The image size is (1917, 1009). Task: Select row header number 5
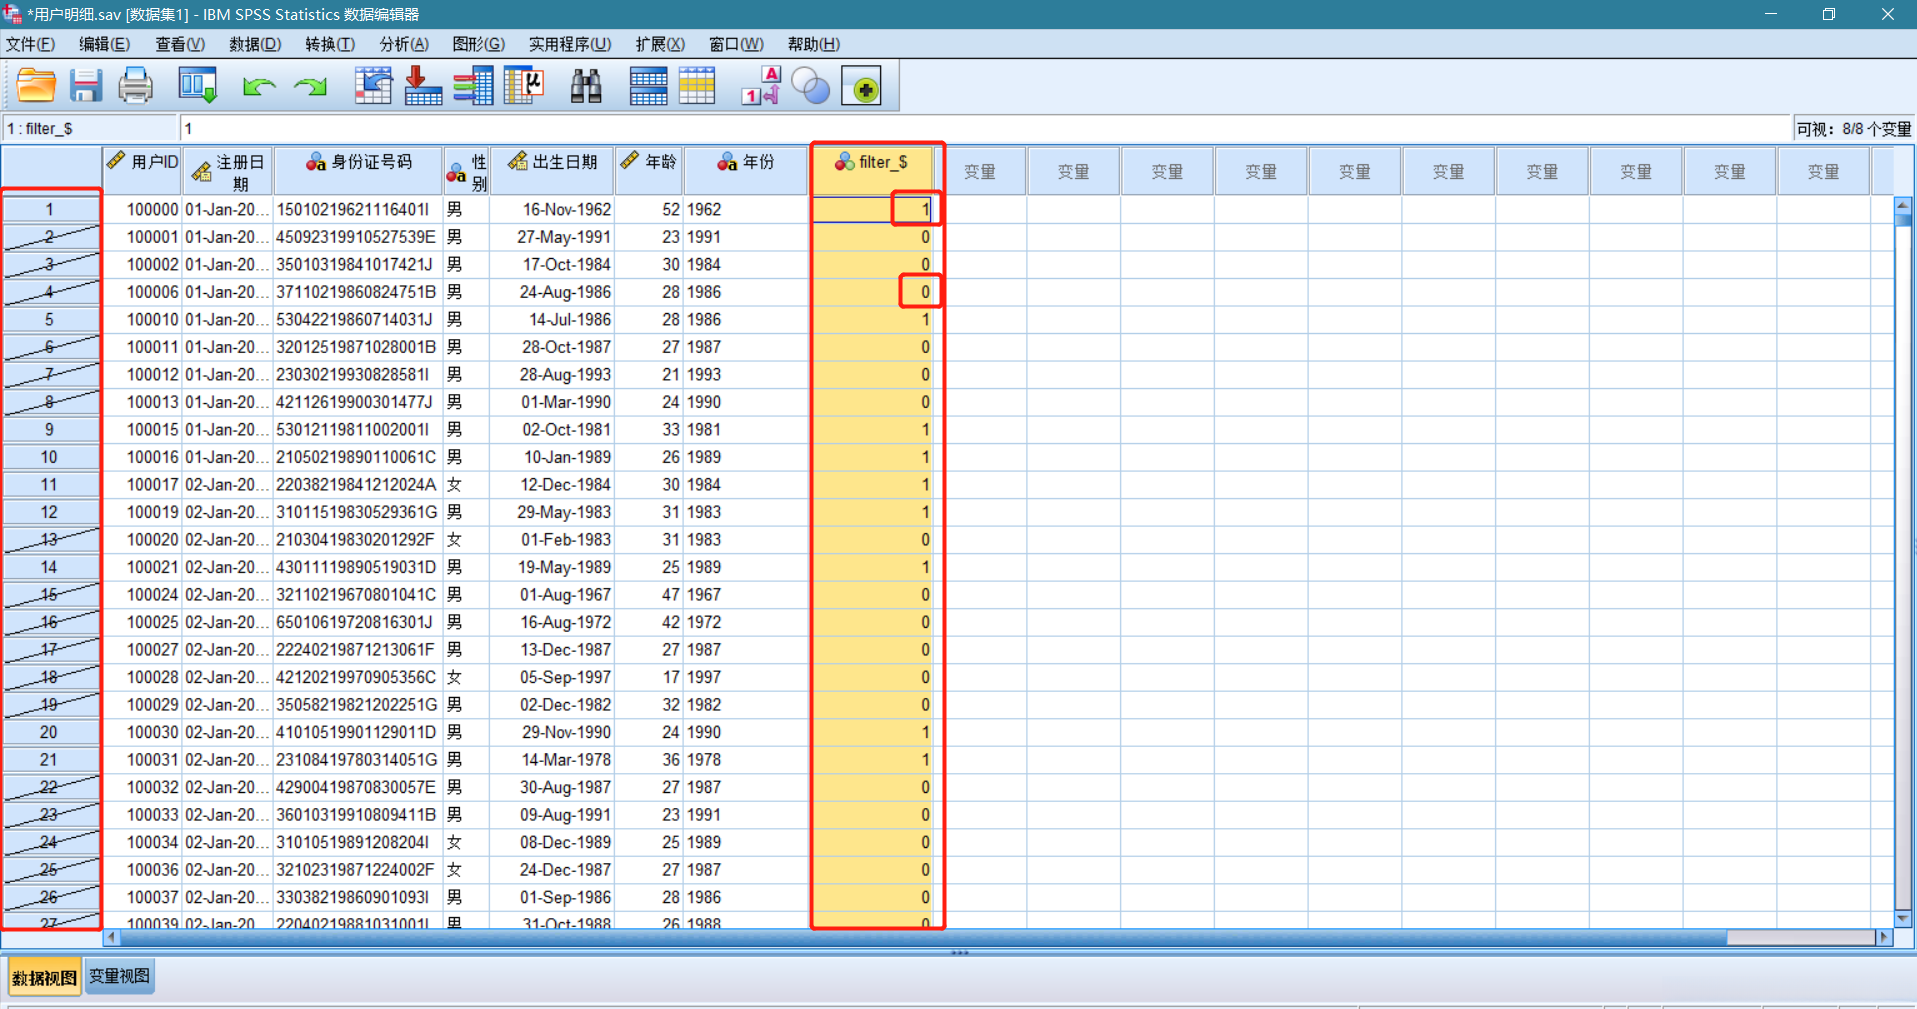50,320
